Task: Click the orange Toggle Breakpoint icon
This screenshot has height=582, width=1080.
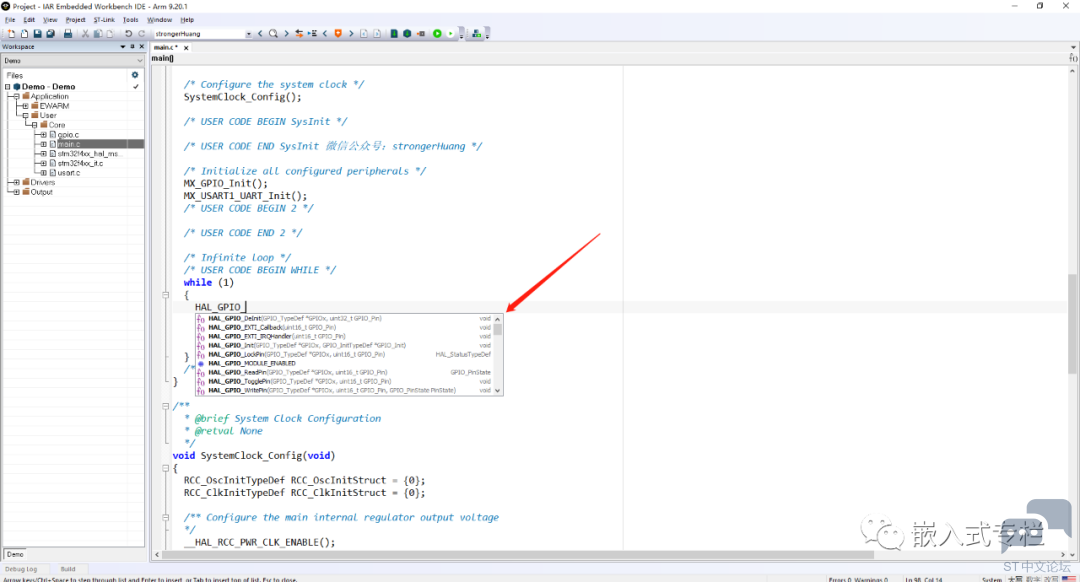Action: (x=337, y=34)
